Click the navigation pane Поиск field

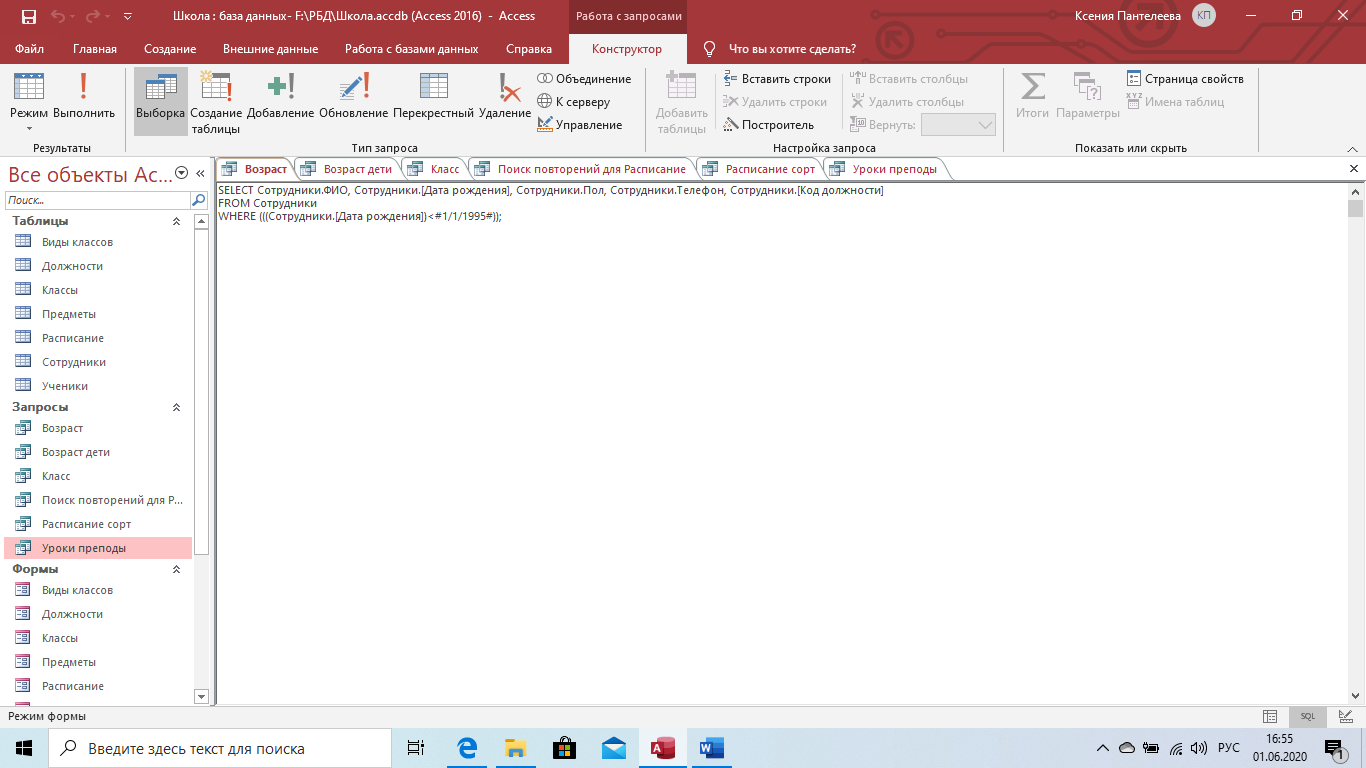pyautogui.click(x=98, y=201)
